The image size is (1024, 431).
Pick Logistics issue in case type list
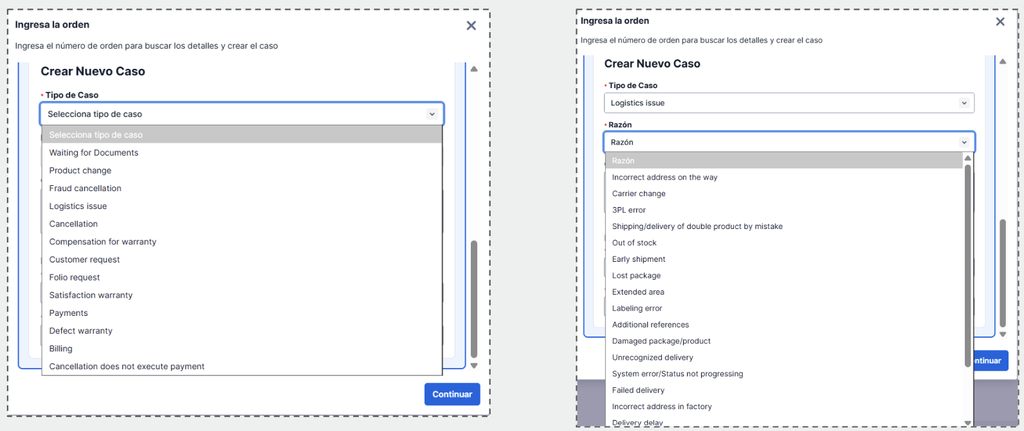click(78, 206)
